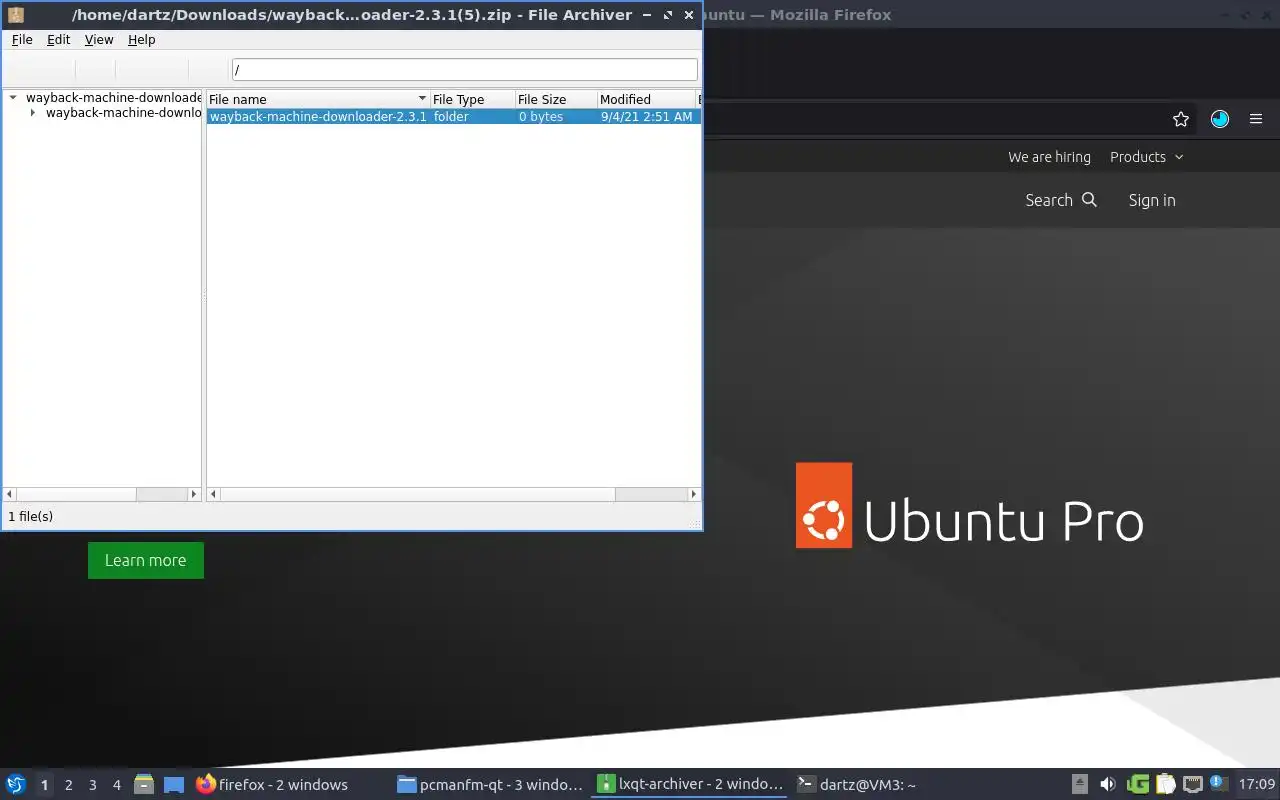Open the volume speaker tray icon
This screenshot has height=800, width=1280.
1108,785
